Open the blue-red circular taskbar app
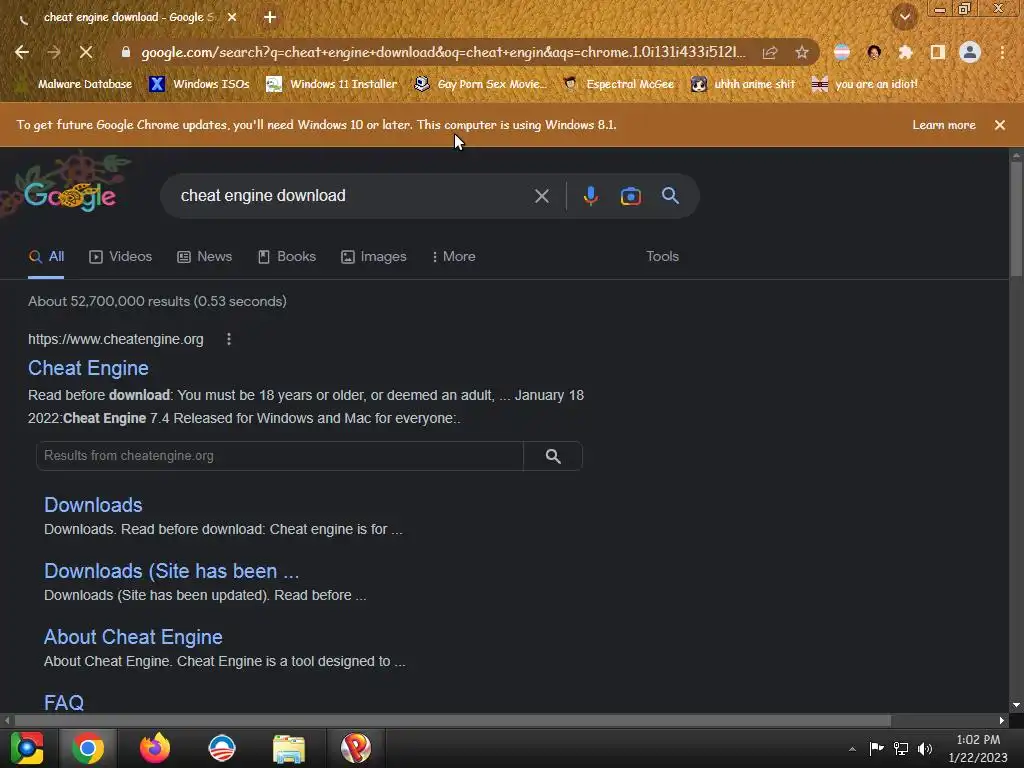Screen dimensions: 1024x768 tap(221, 748)
